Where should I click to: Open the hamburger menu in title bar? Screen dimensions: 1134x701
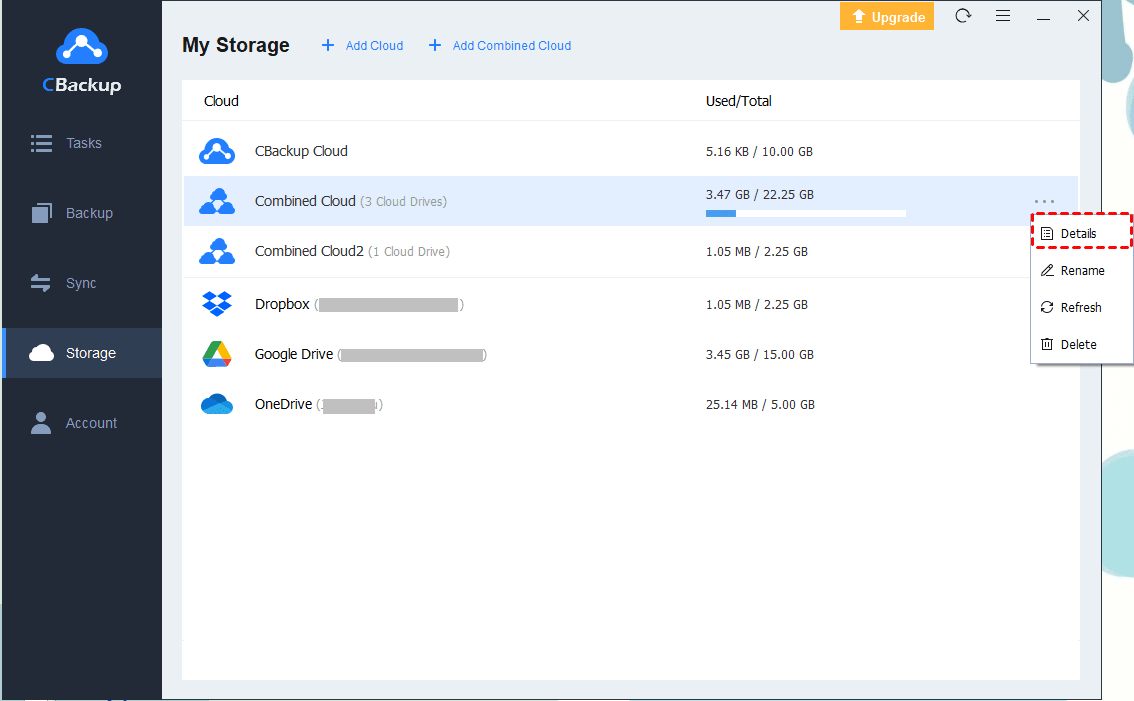click(x=1003, y=16)
